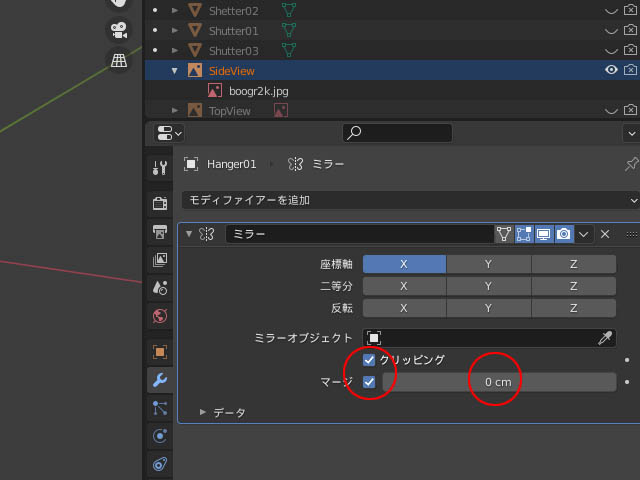
Task: Enable 反転 X button
Action: coord(404,308)
